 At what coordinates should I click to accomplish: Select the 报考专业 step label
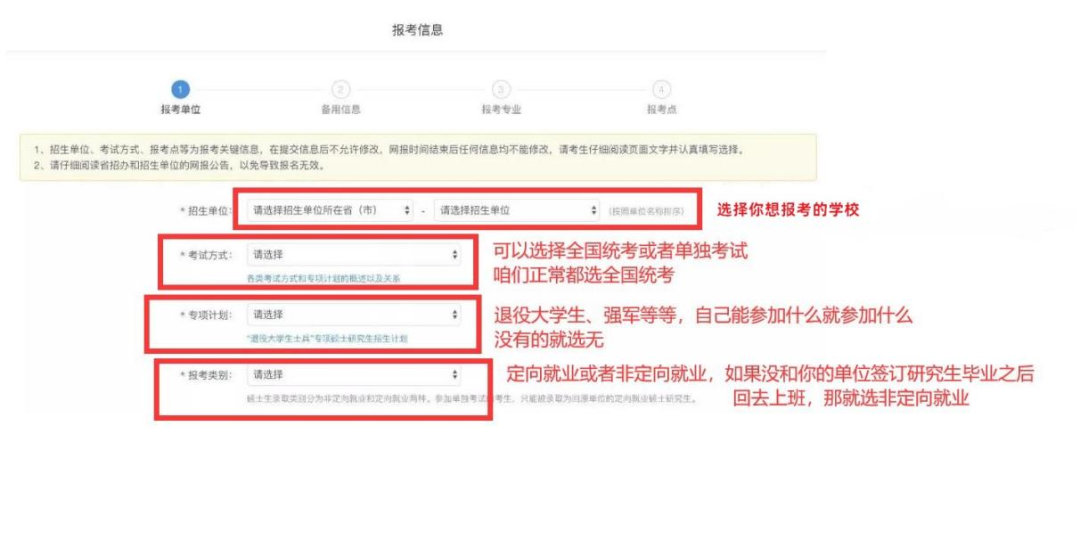tap(501, 109)
